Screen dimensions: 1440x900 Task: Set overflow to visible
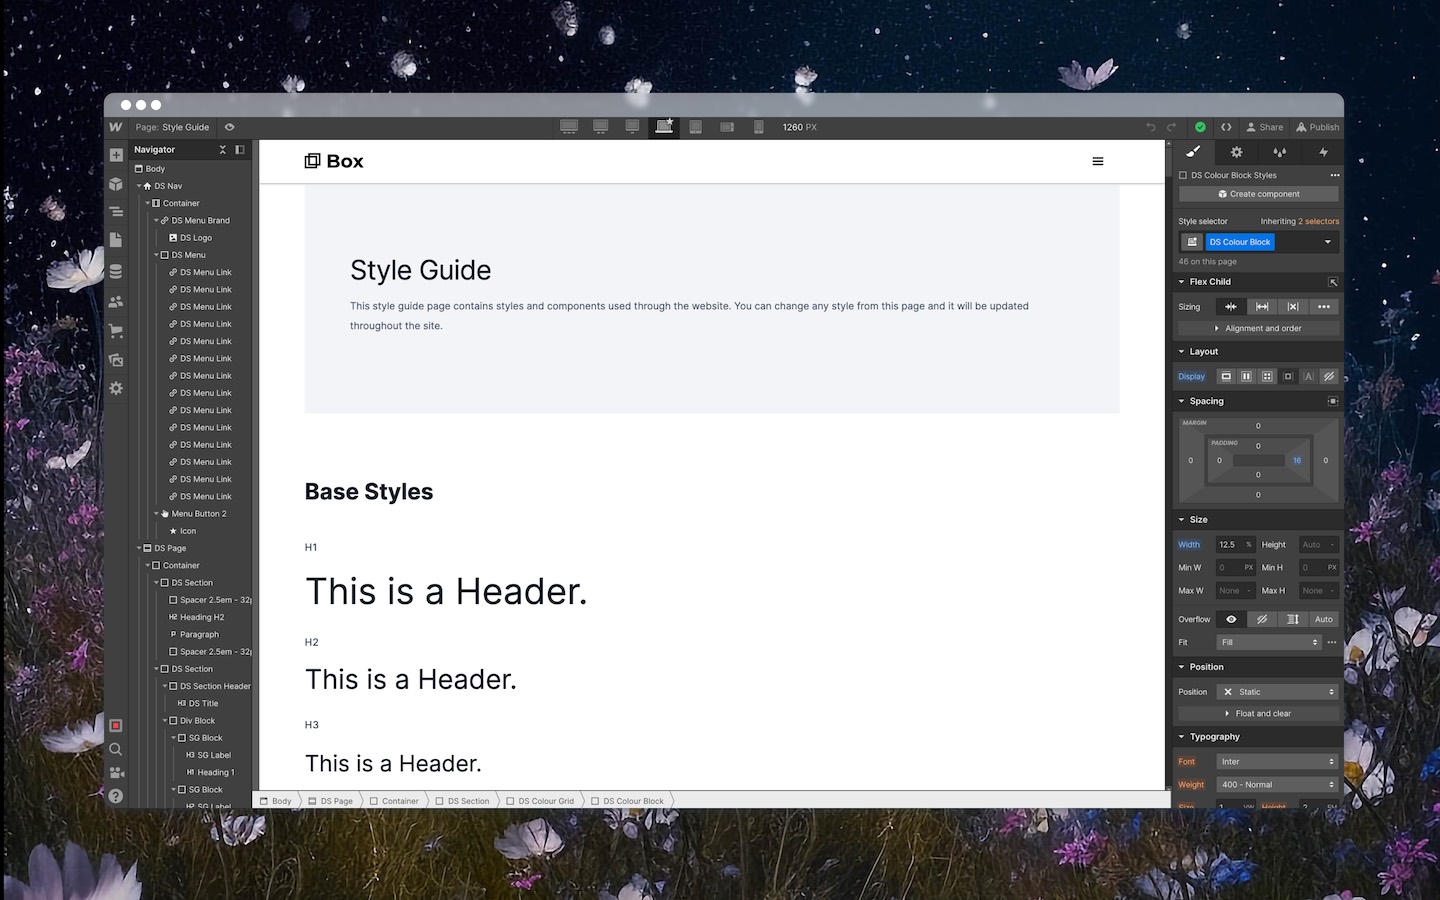coord(1231,619)
